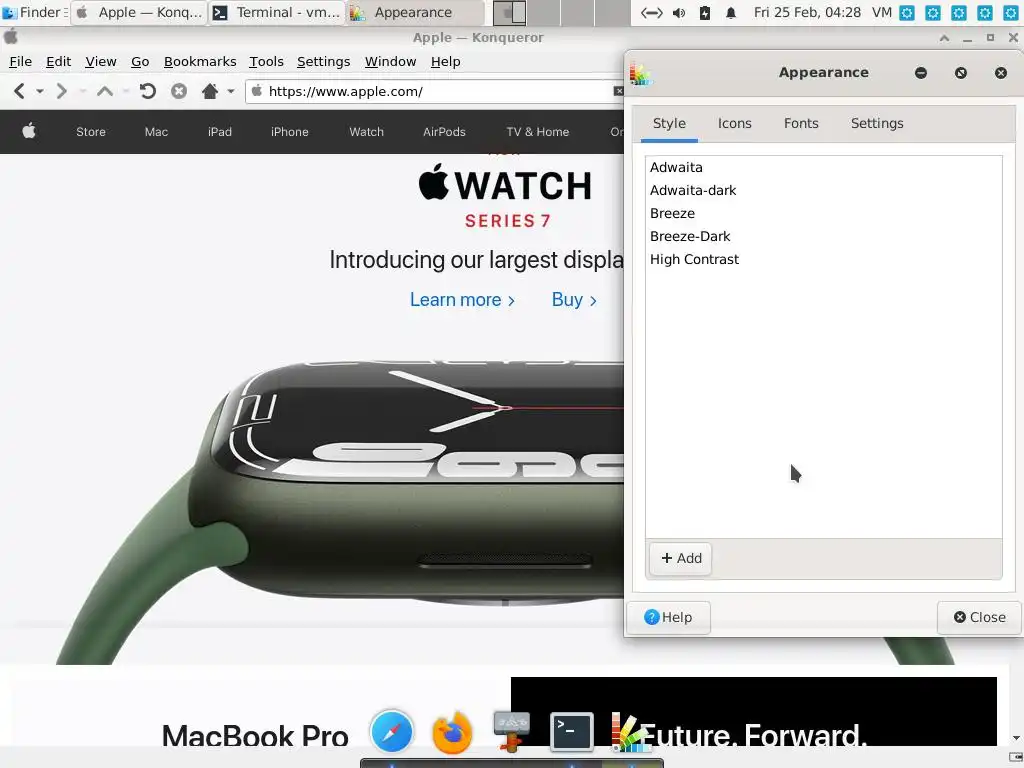
Task: Open the Settings menu in Konqueror
Action: [x=323, y=61]
